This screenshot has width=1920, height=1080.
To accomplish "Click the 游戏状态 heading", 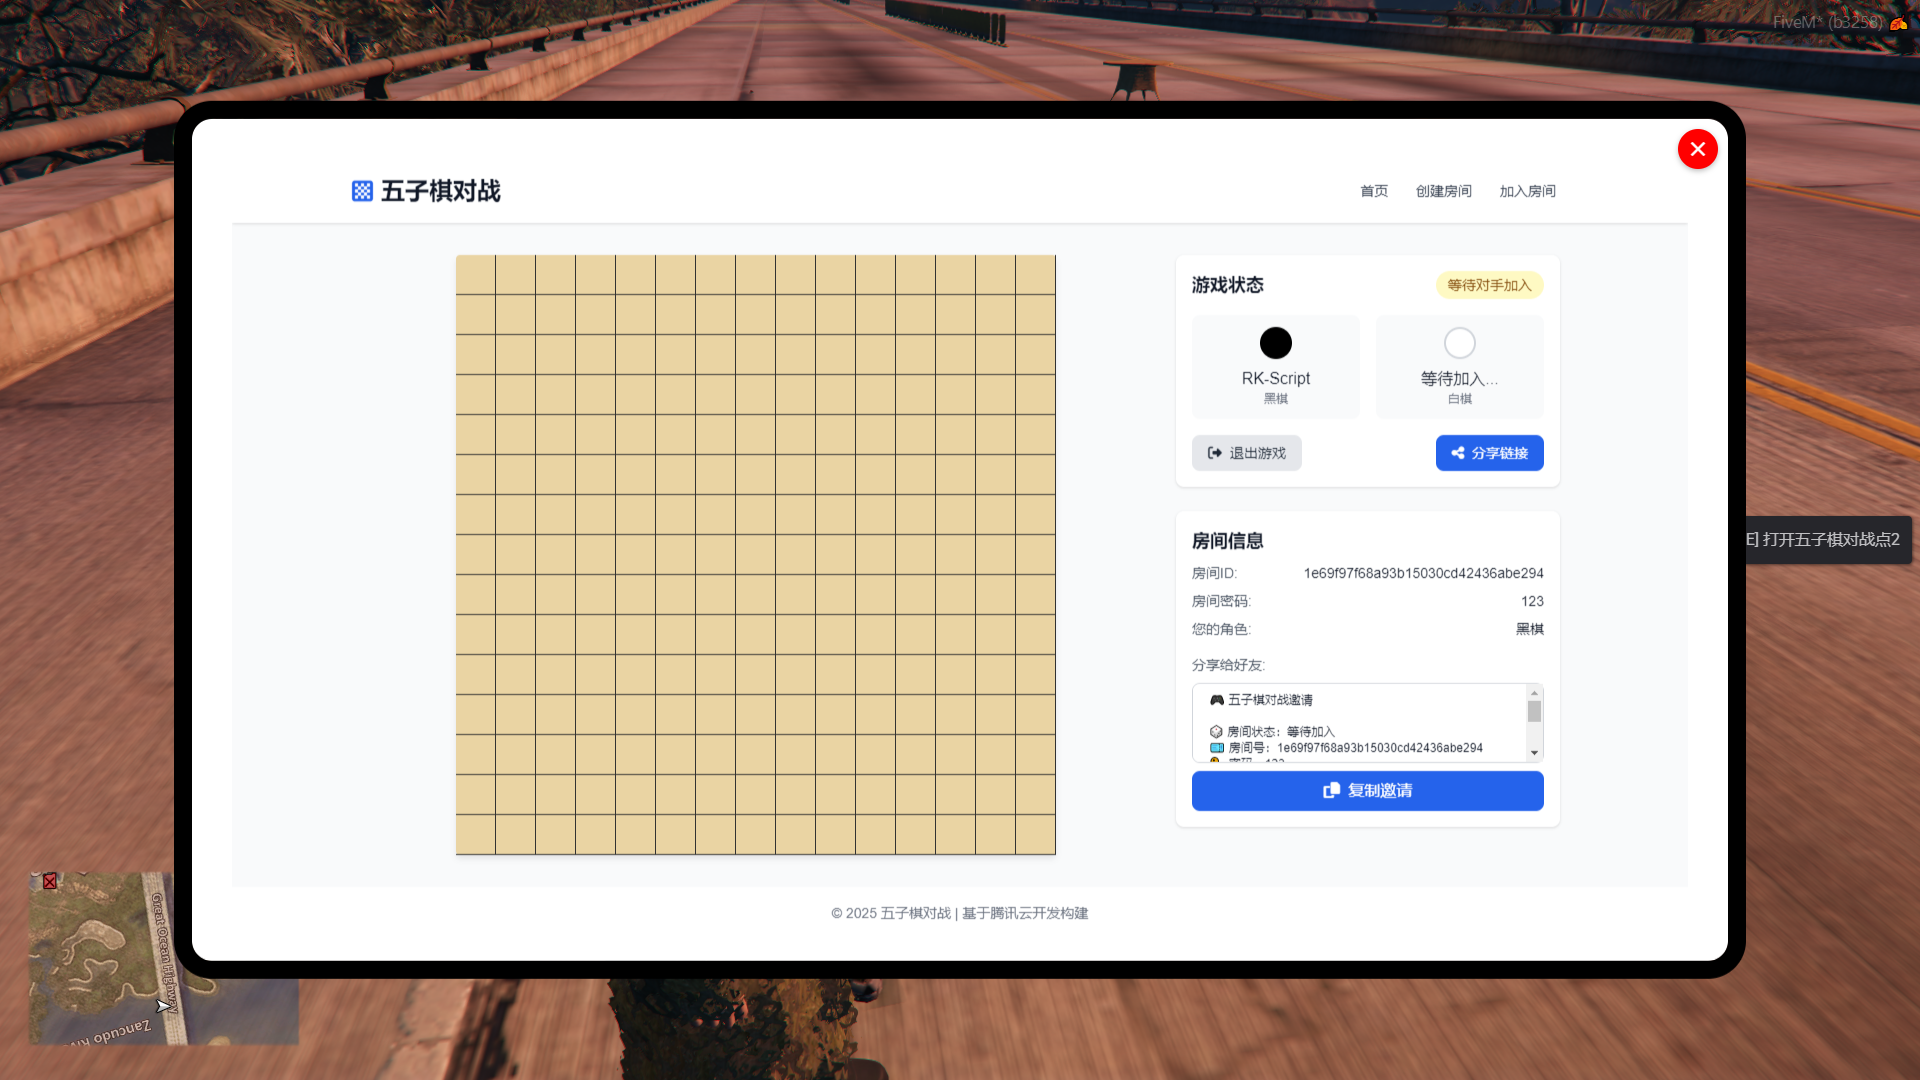I will 1227,285.
